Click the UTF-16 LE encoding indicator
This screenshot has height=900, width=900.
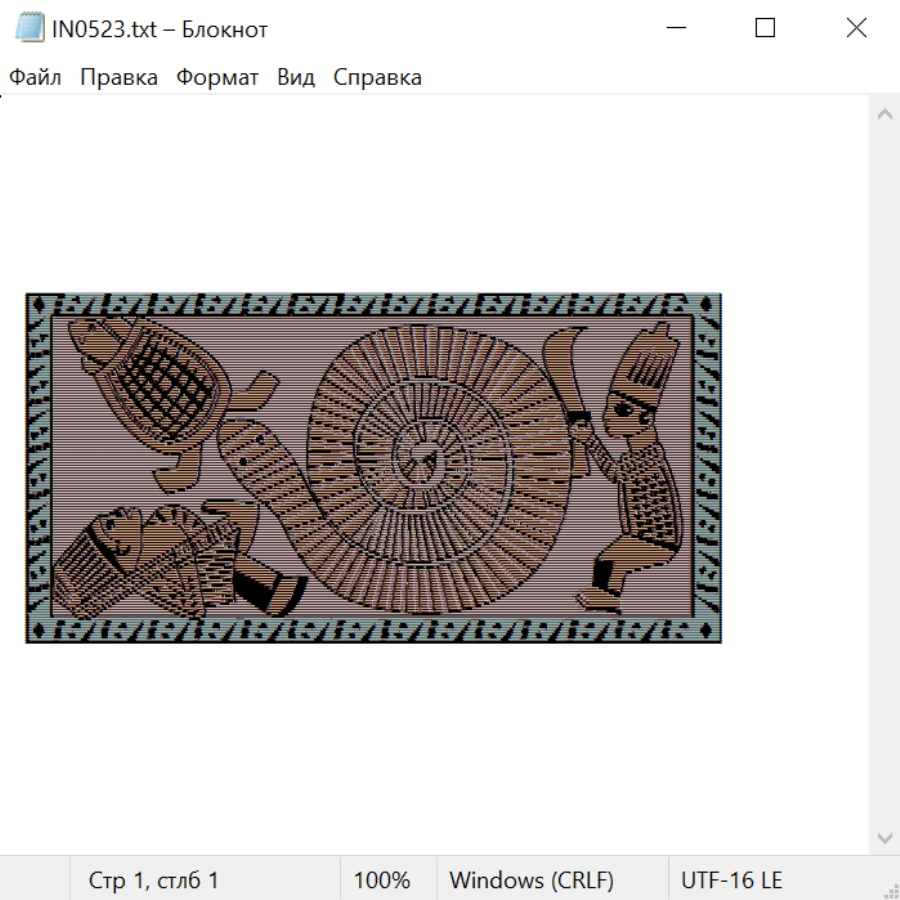[x=732, y=880]
